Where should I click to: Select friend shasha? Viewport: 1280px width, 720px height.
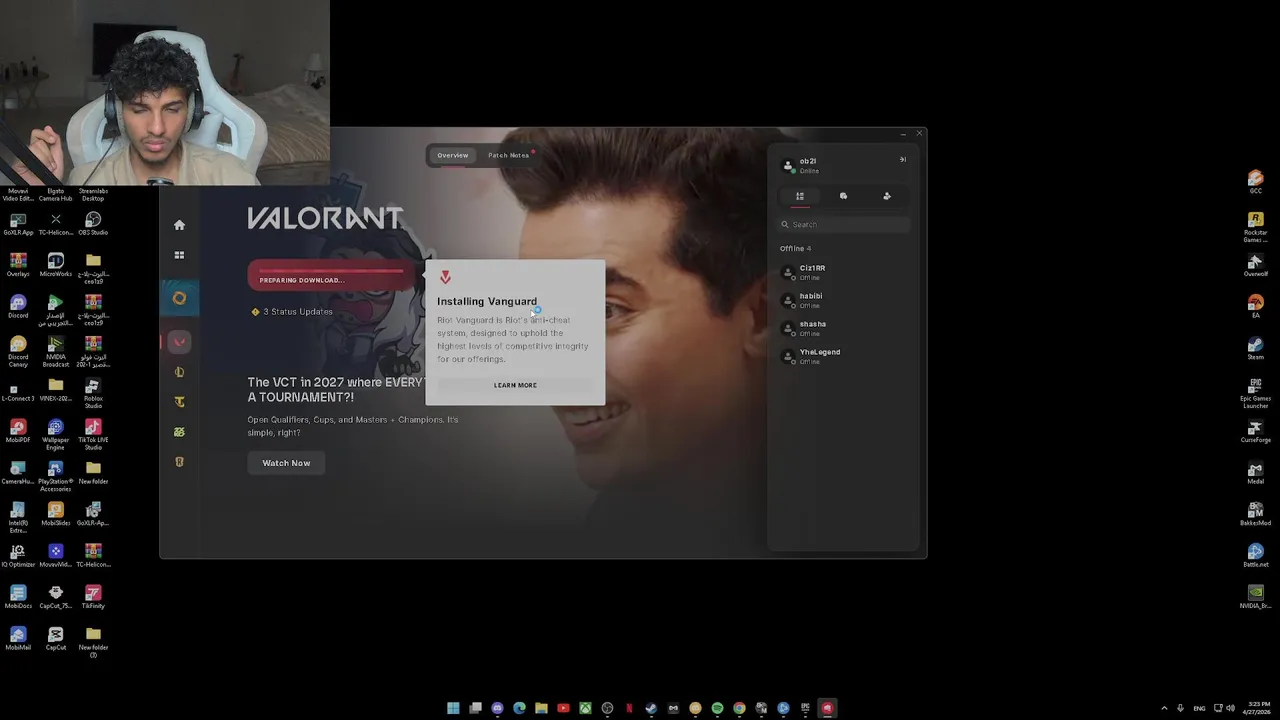tap(843, 328)
